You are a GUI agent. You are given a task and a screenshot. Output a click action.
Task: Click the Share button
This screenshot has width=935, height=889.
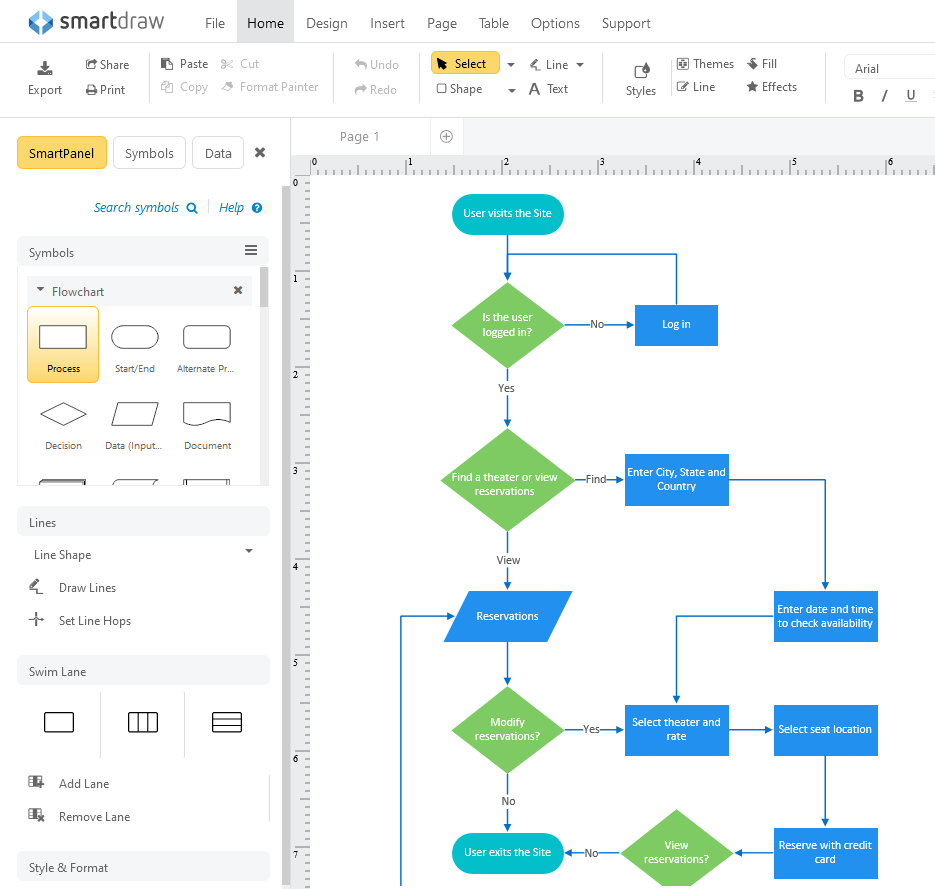(x=107, y=64)
